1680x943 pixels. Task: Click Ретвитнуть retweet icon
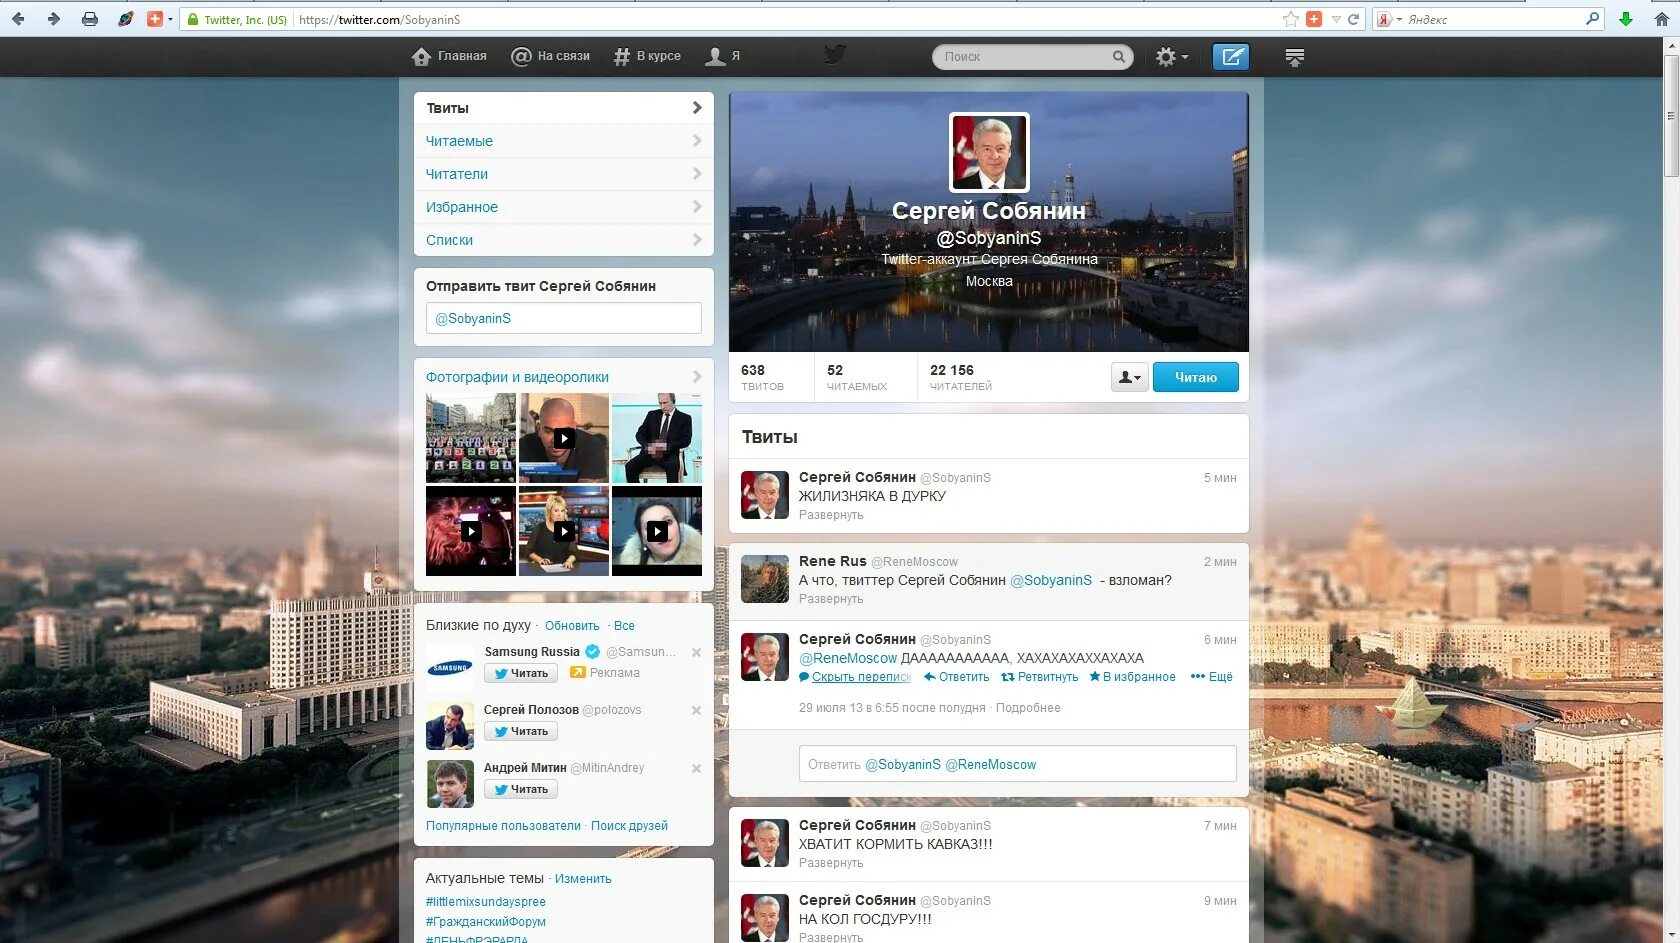[x=1040, y=677]
